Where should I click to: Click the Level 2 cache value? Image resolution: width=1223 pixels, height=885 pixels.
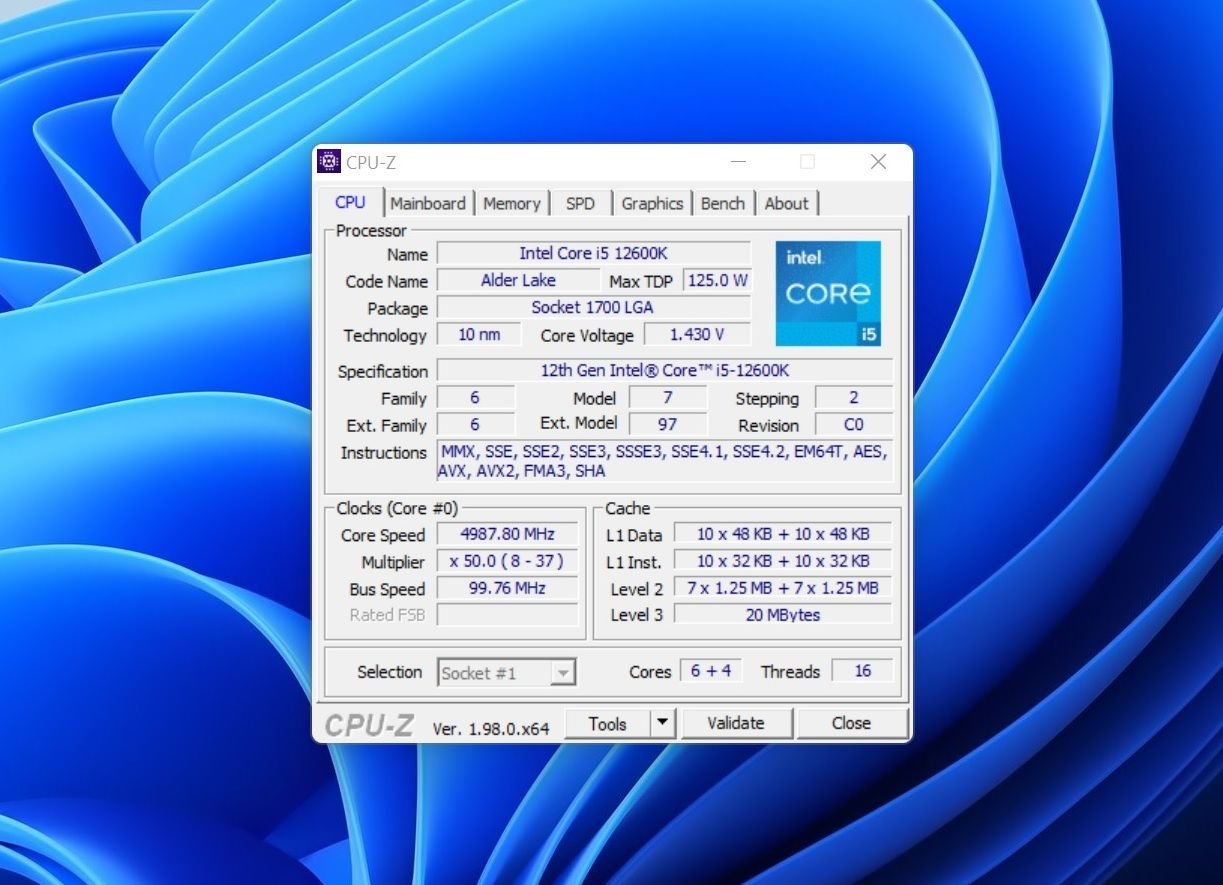783,588
